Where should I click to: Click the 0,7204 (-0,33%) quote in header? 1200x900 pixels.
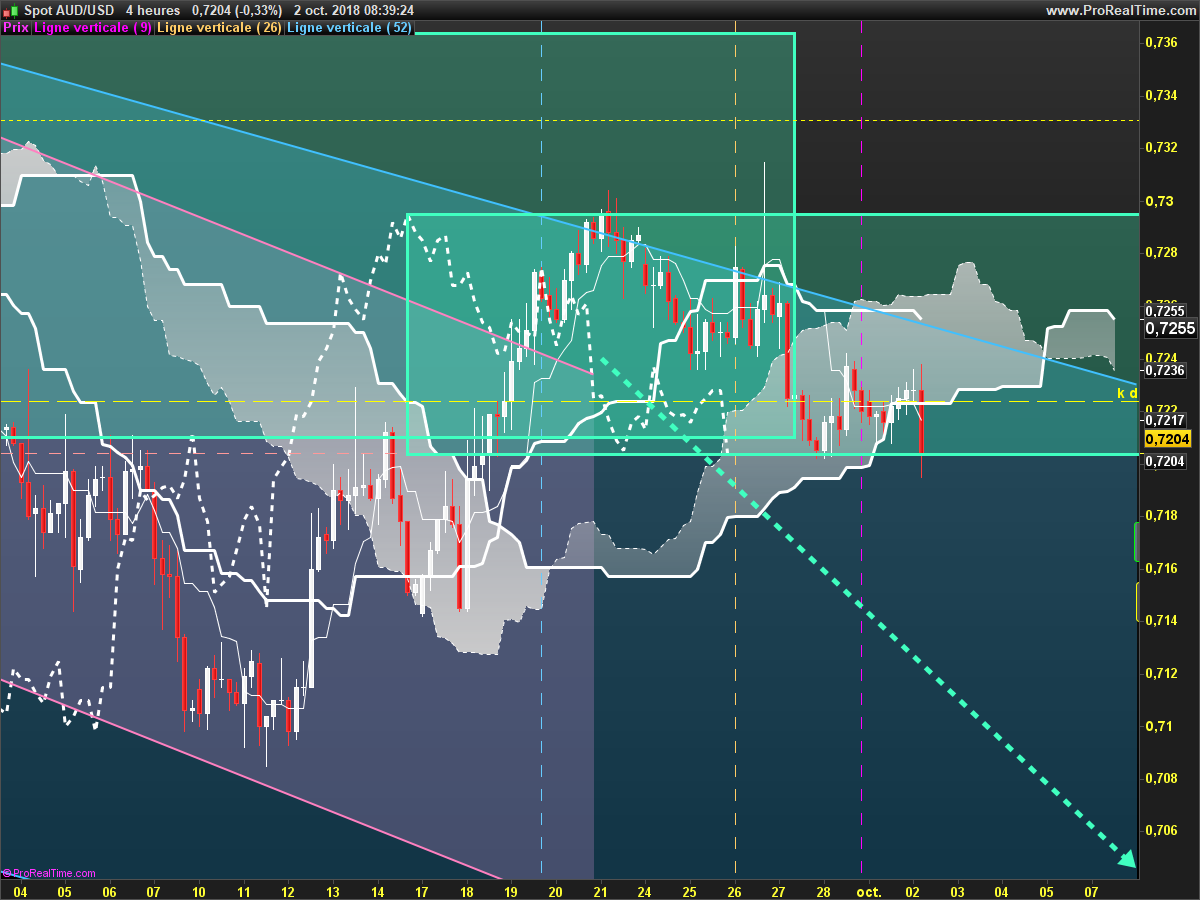tap(237, 10)
